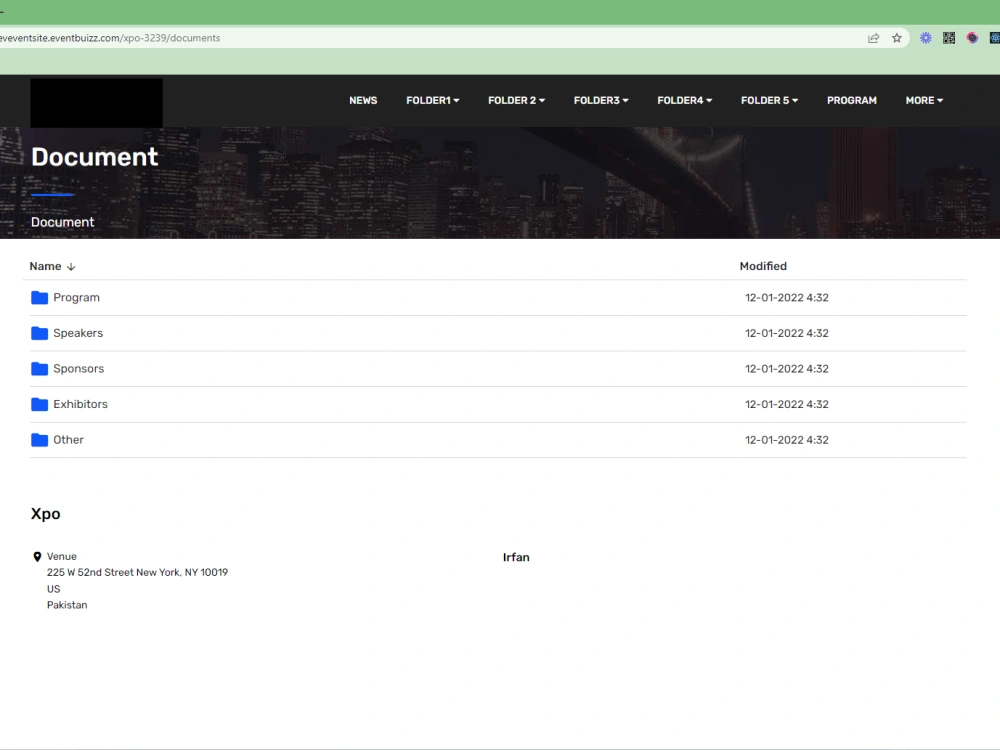Expand the FOLDER1 dropdown
1000x750 pixels.
[x=432, y=100]
